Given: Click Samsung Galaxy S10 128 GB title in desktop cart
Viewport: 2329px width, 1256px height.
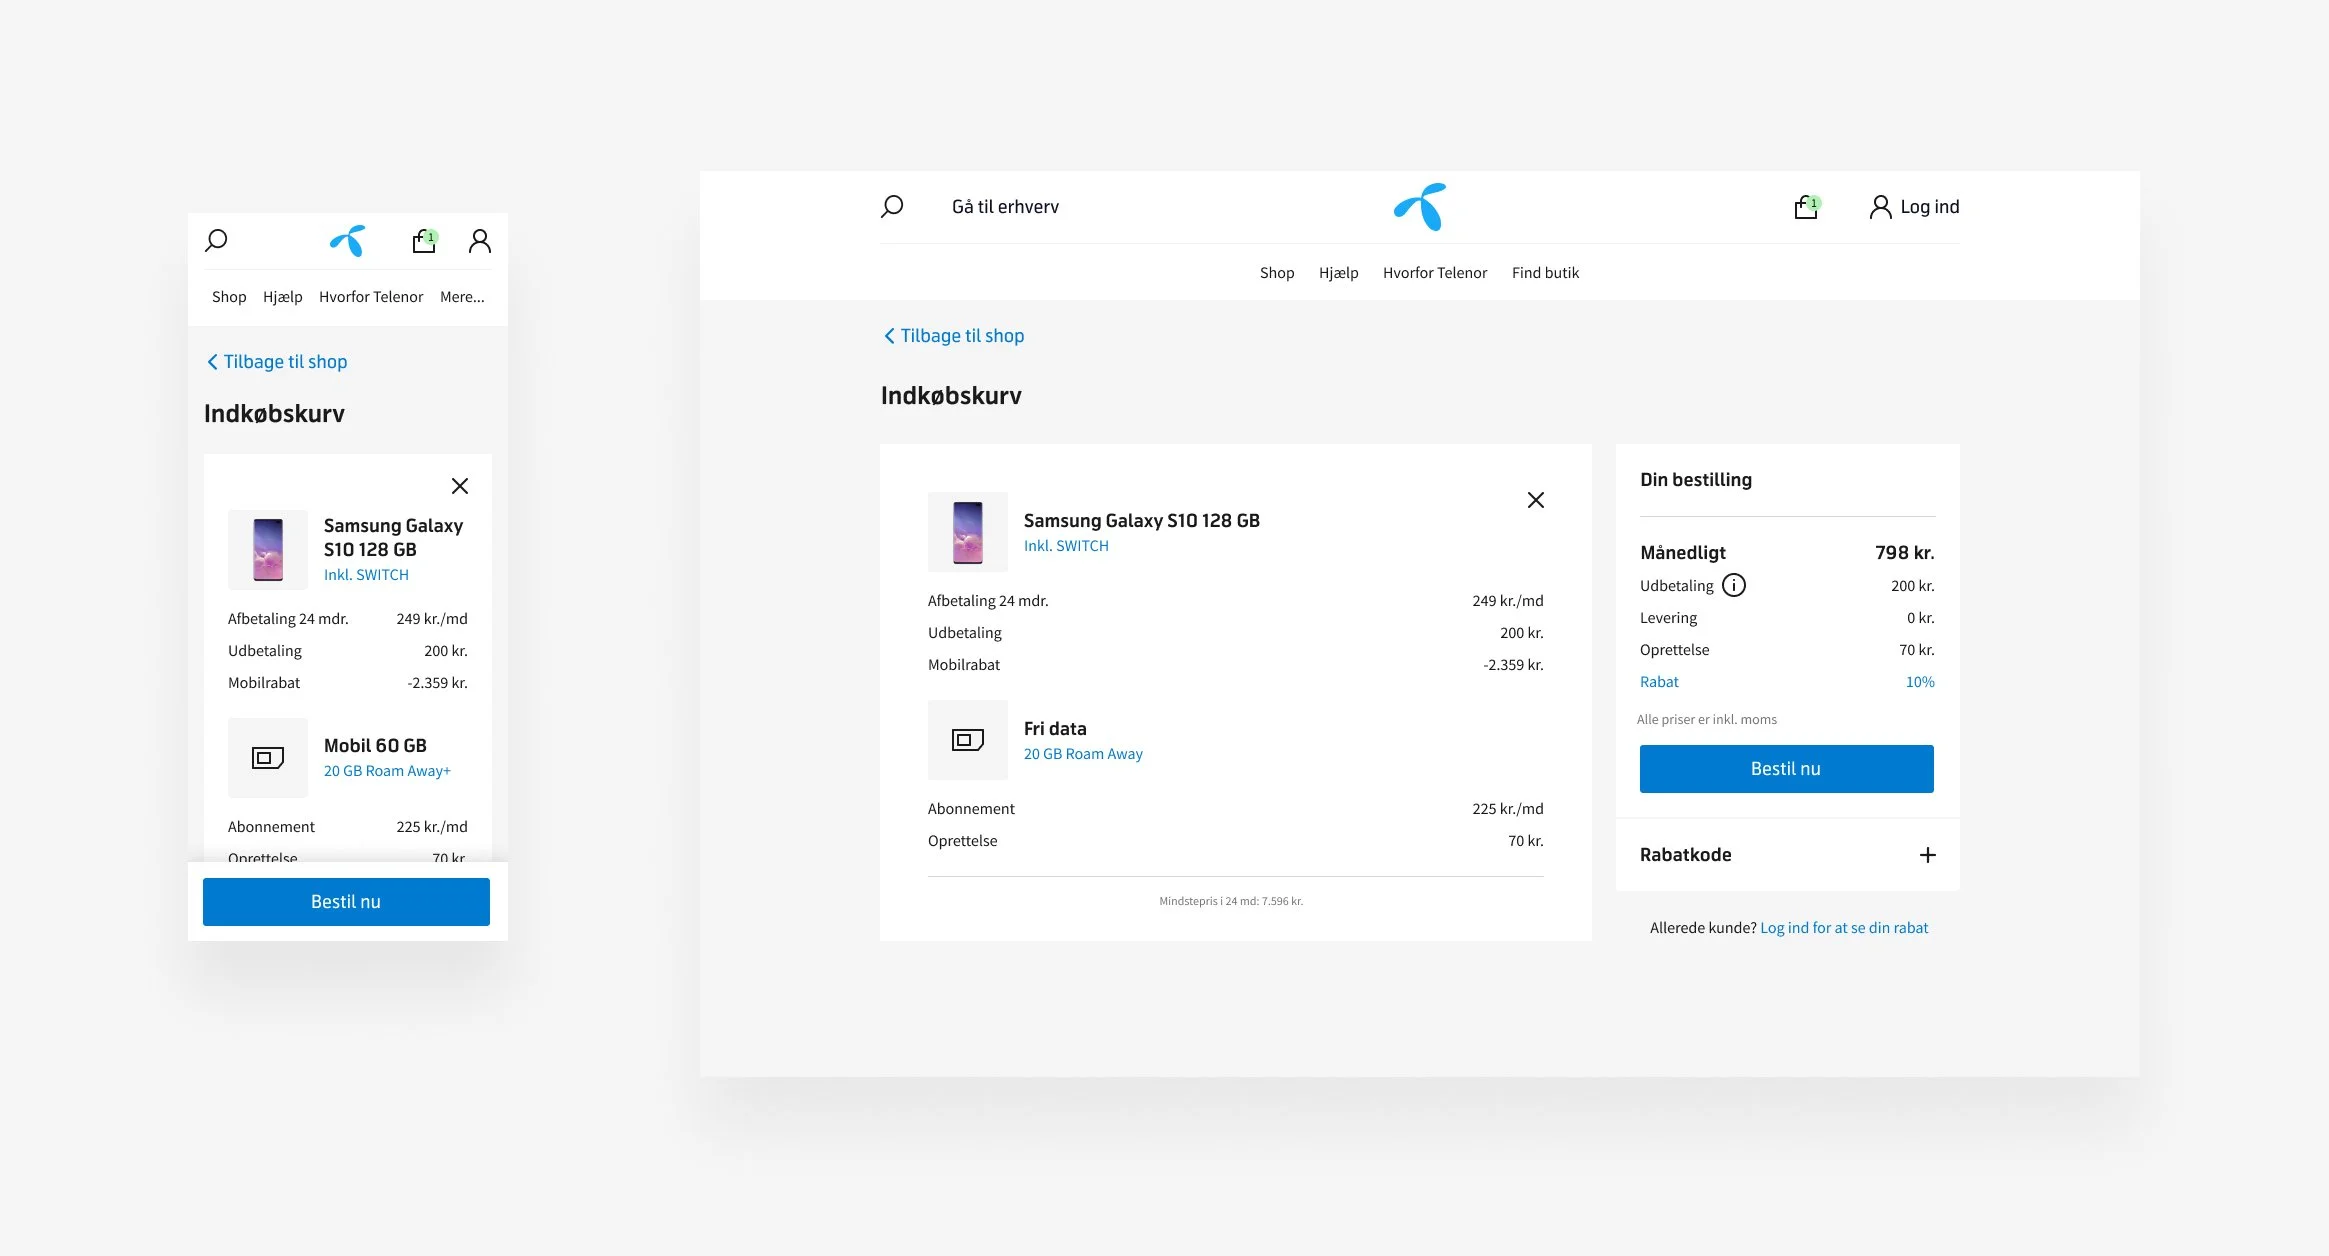Looking at the screenshot, I should point(1142,521).
